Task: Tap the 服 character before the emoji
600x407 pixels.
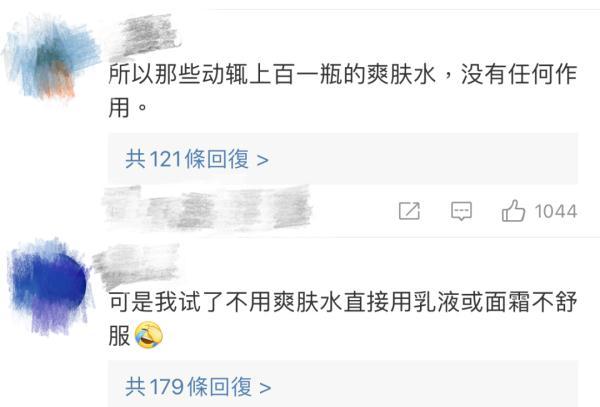Action: point(119,335)
